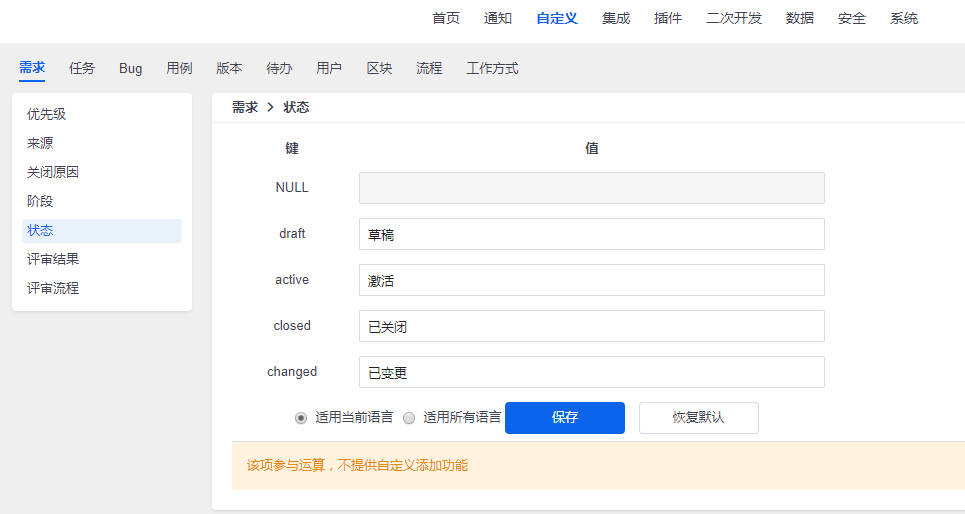
Task: Select 关闭原因 in the left sidebar
Action: pyautogui.click(x=53, y=172)
